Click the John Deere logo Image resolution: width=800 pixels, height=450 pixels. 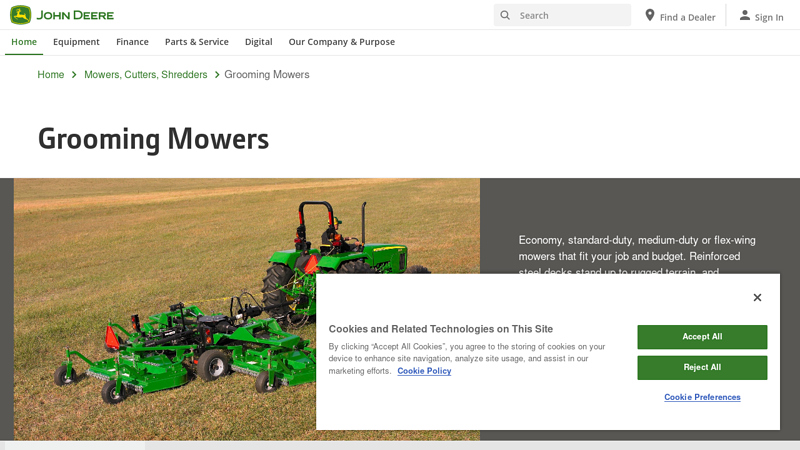(x=62, y=15)
